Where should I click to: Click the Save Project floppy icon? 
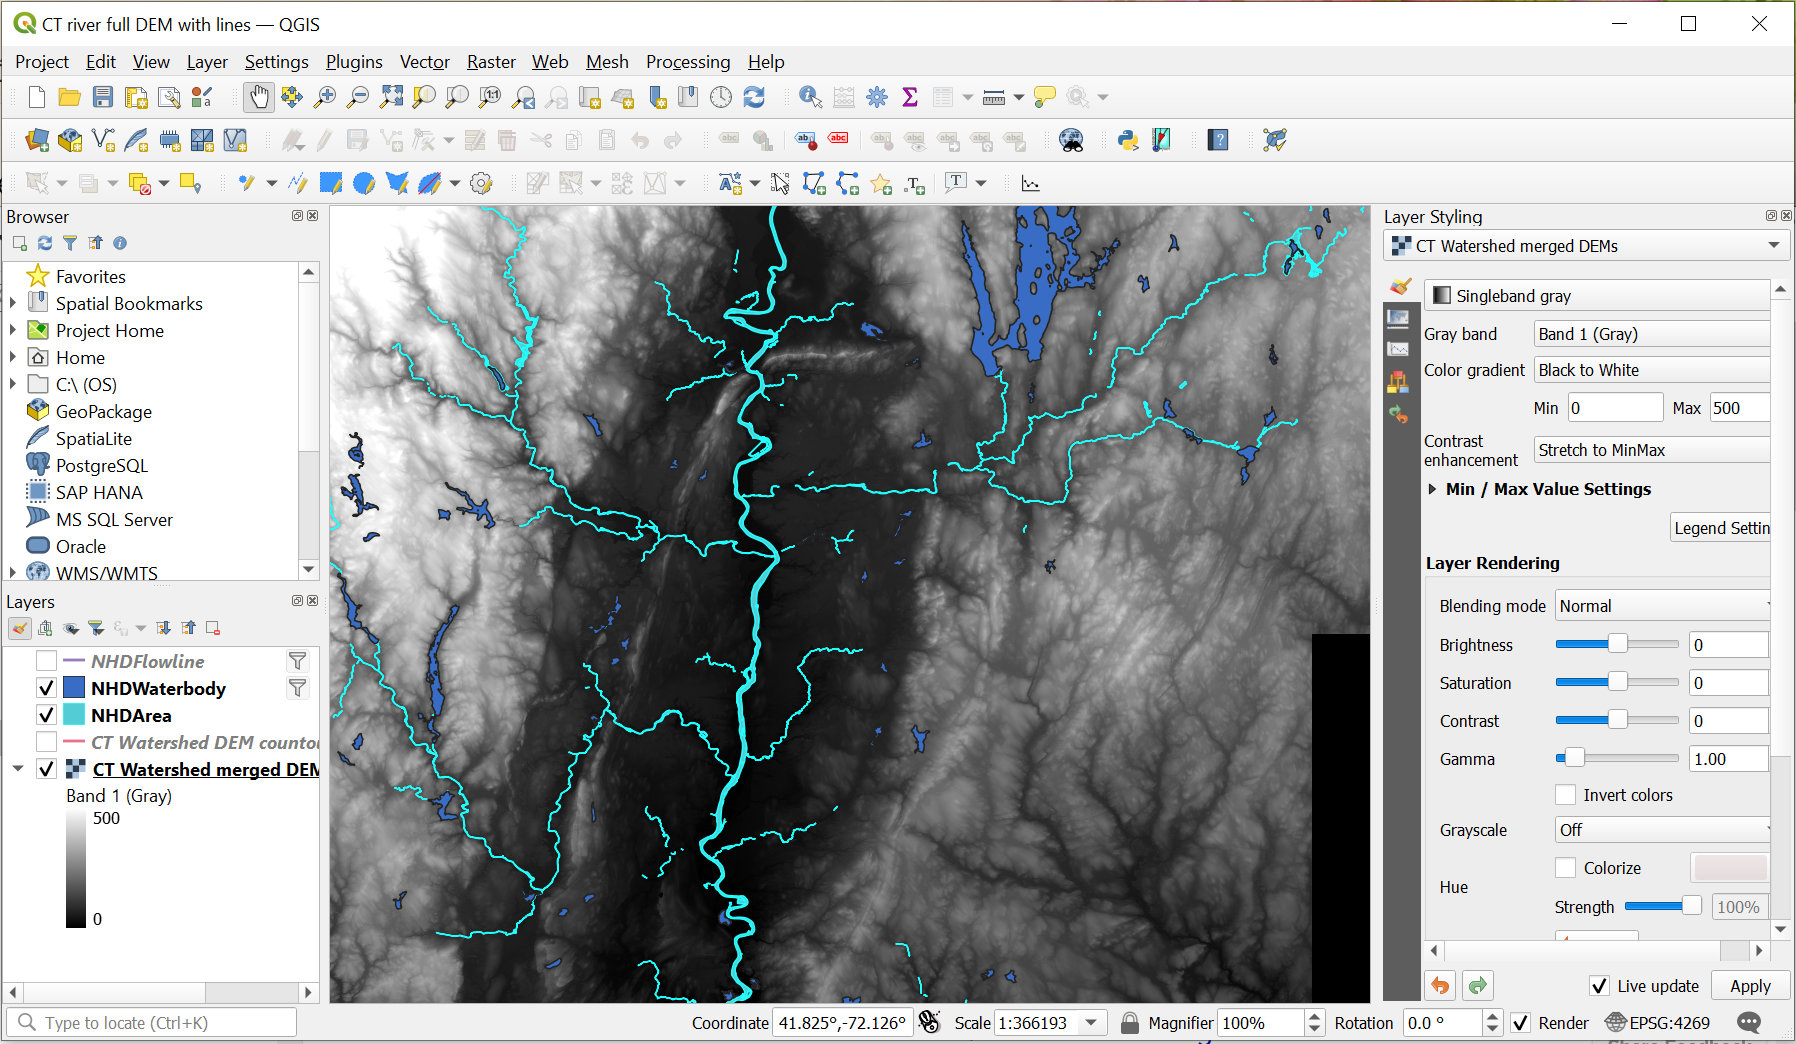[x=103, y=97]
